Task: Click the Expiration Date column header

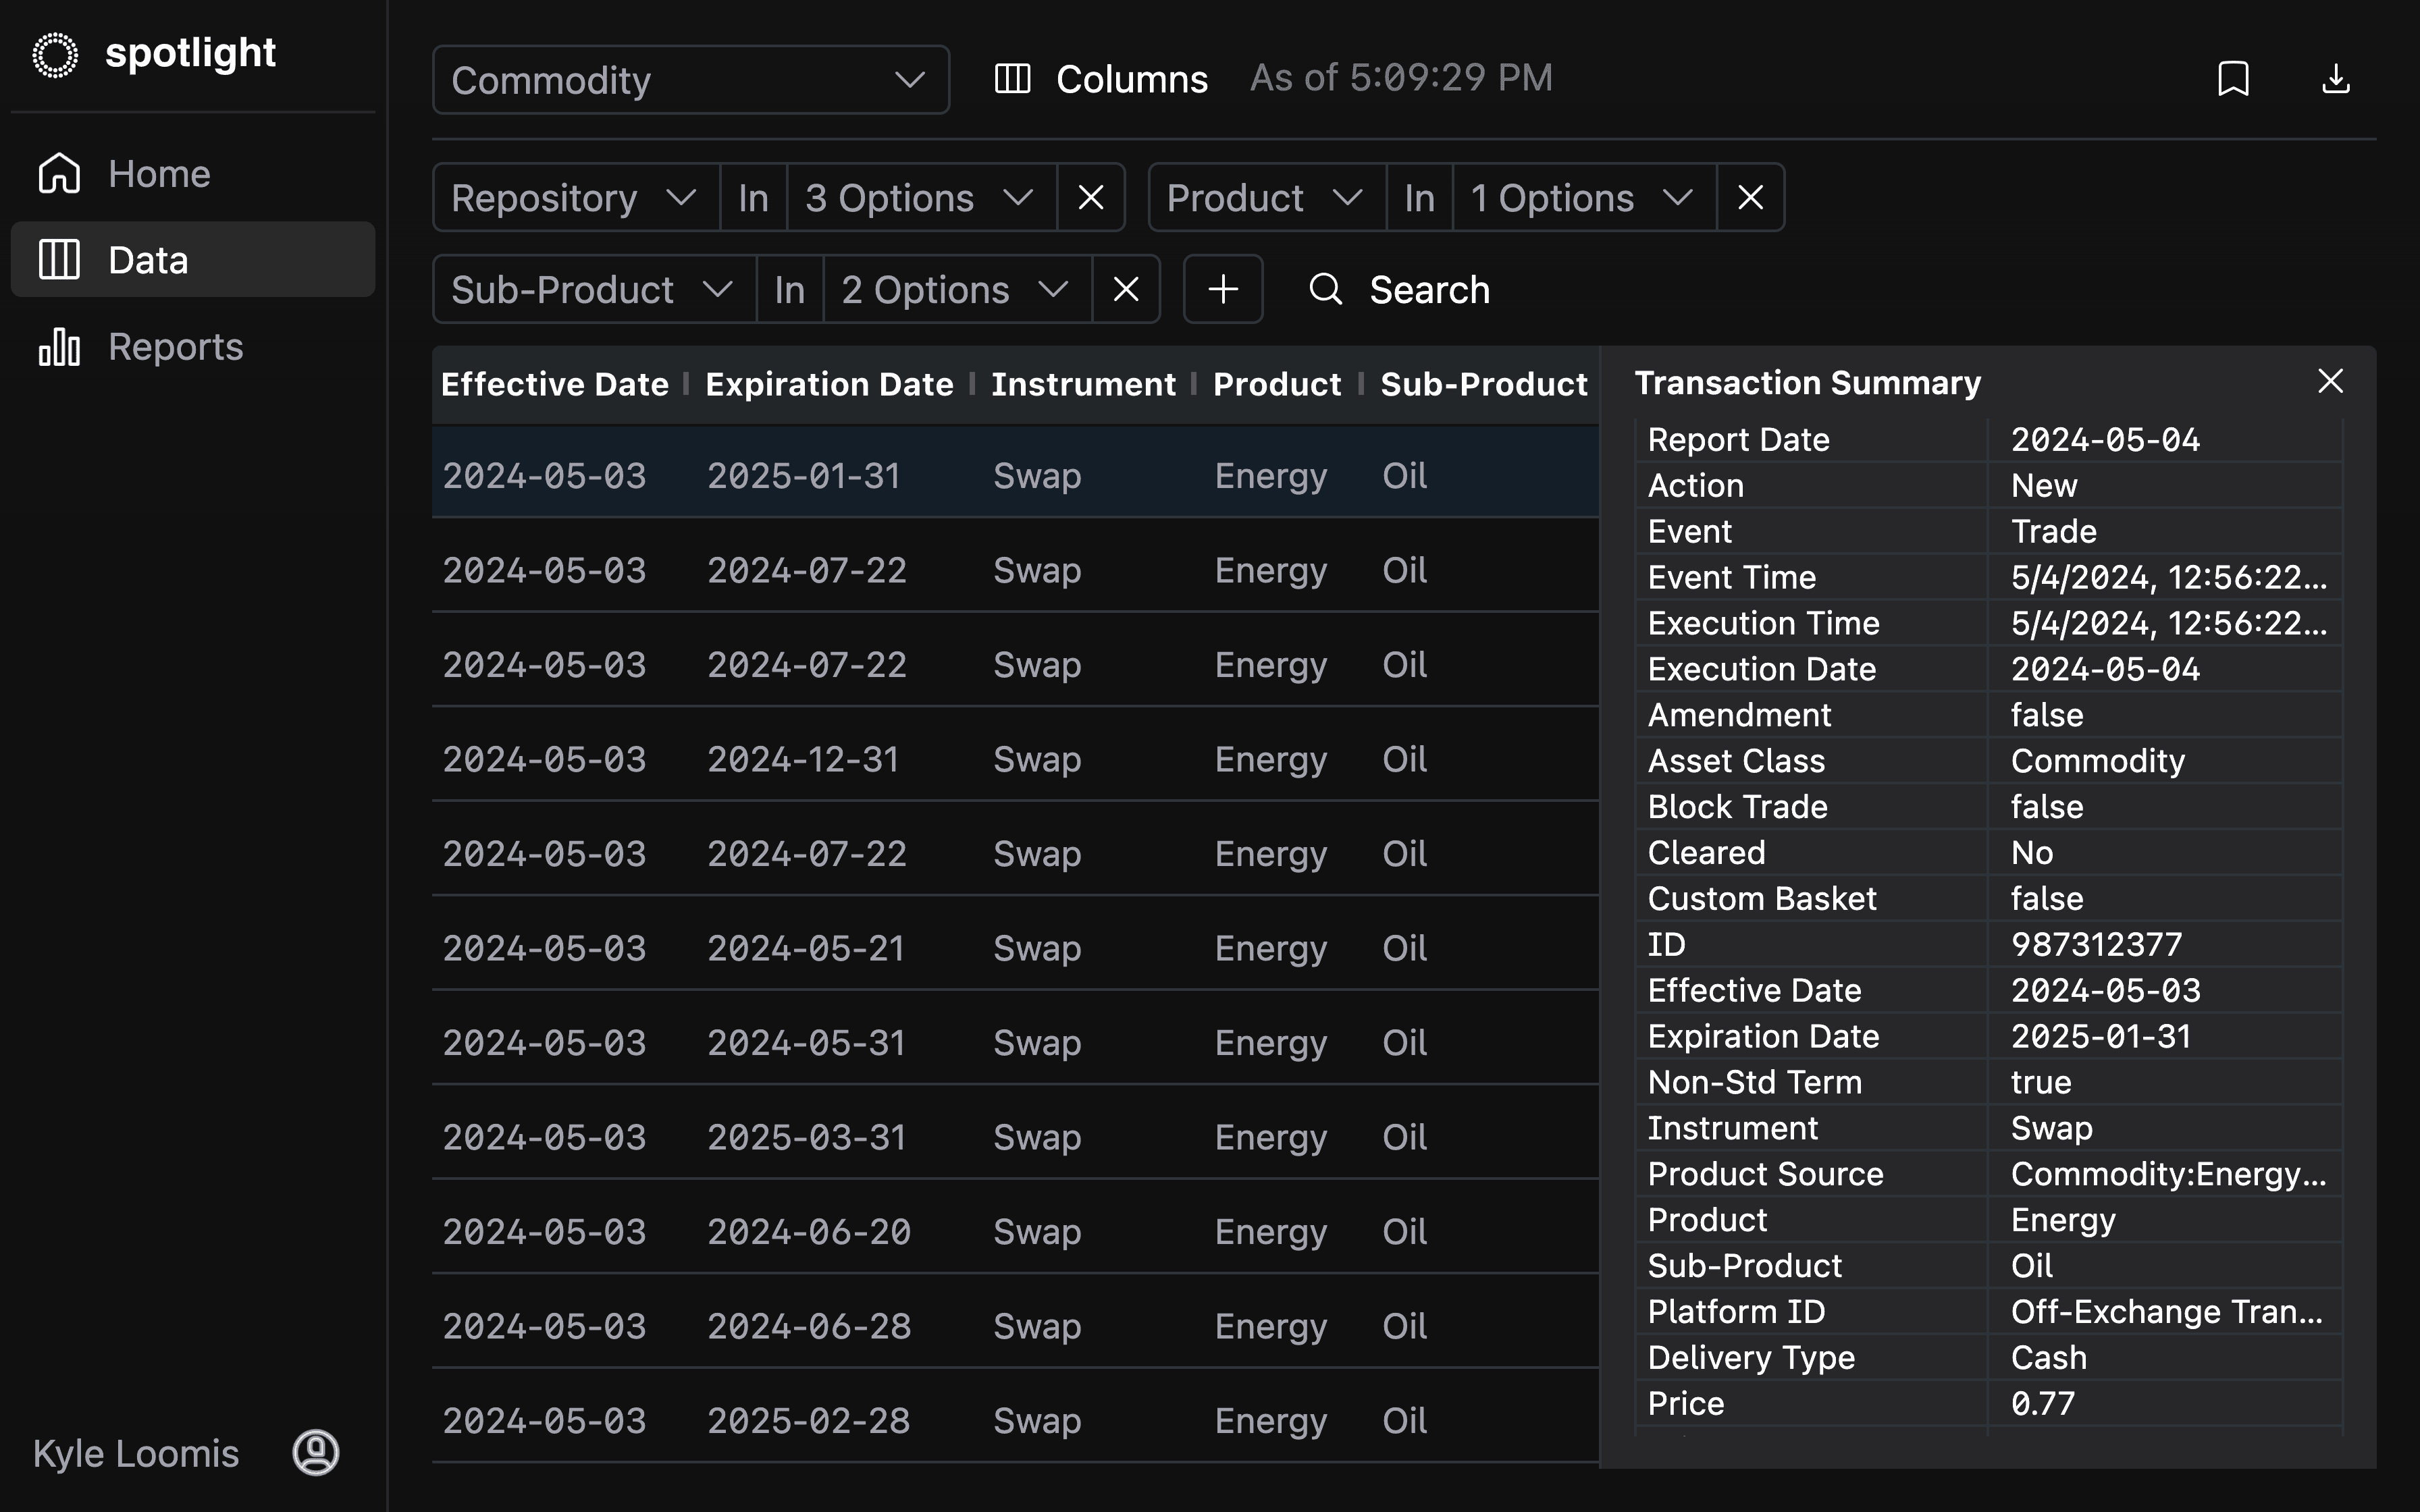Action: click(x=829, y=384)
